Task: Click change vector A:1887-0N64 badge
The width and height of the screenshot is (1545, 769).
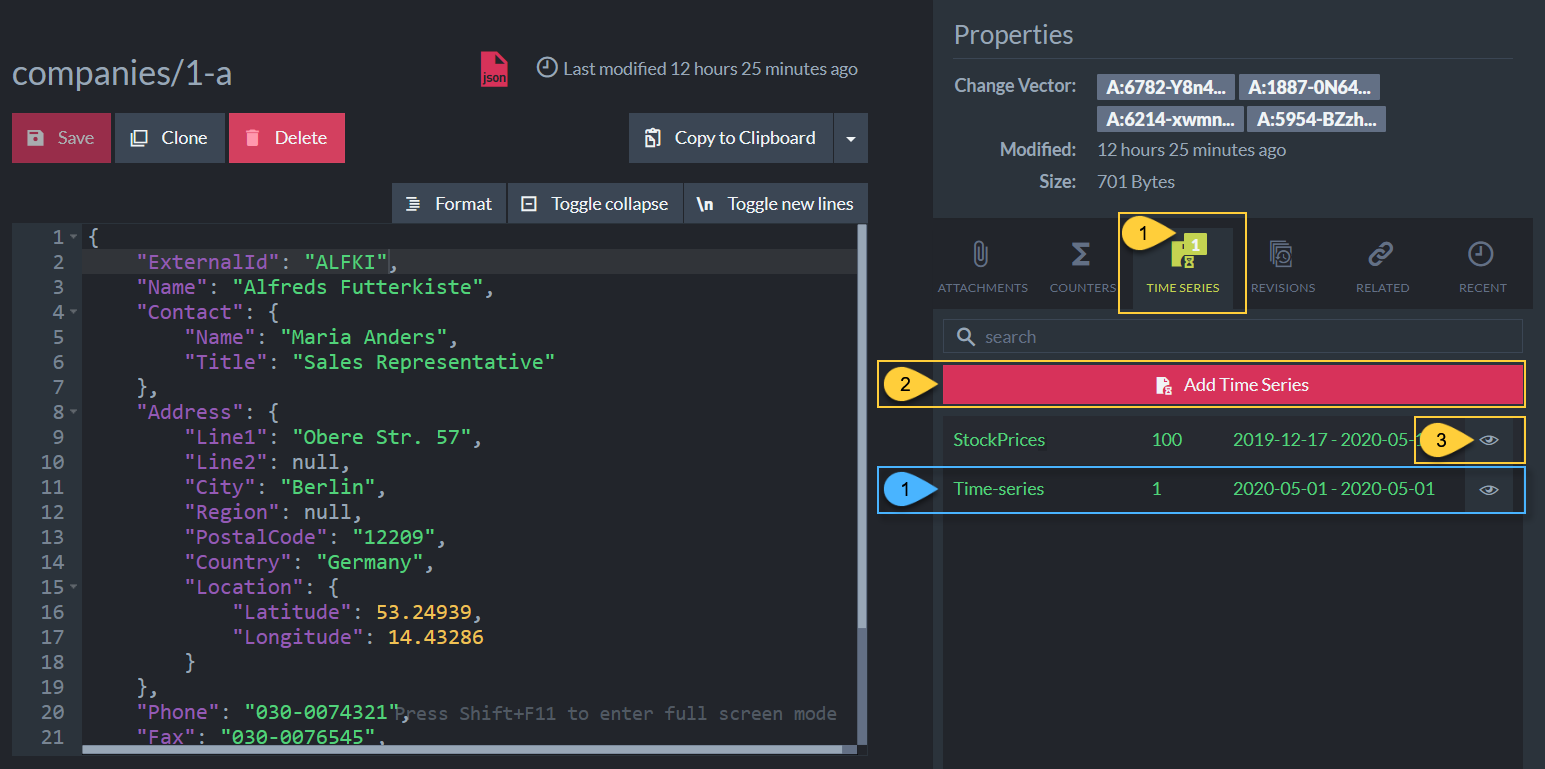Action: (x=1310, y=87)
